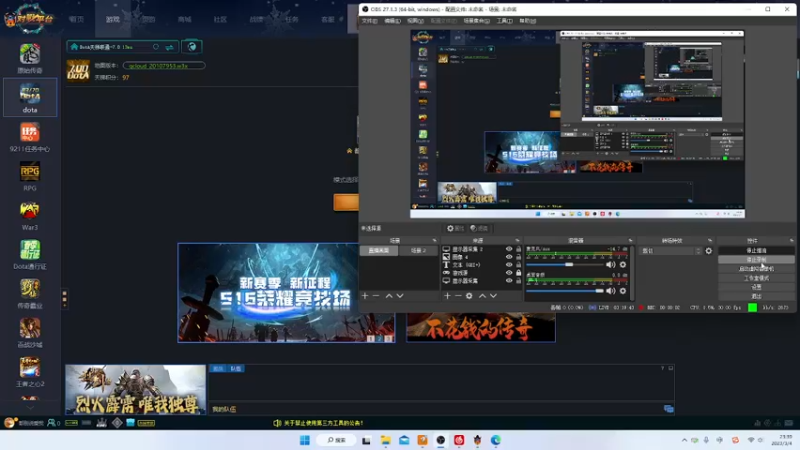Toggle visibility of the 文本 (GDI+) source
The width and height of the screenshot is (800, 450).
[x=509, y=265]
